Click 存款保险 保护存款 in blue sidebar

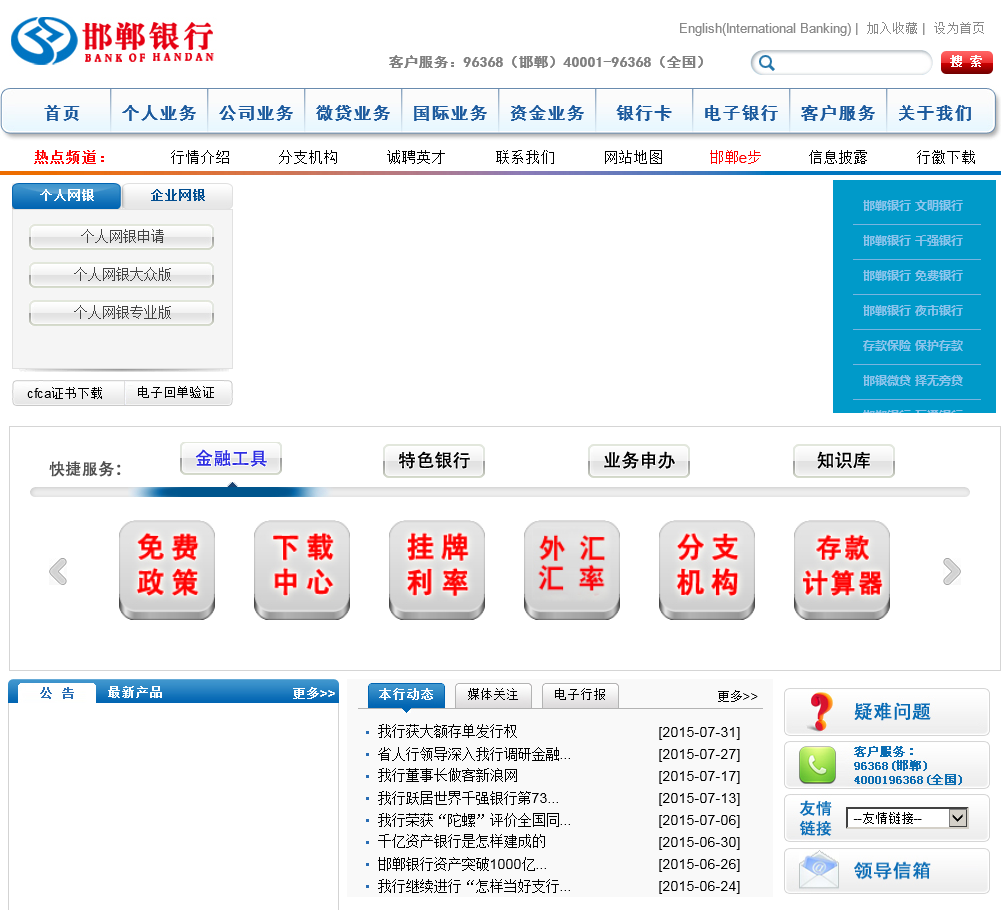[913, 345]
